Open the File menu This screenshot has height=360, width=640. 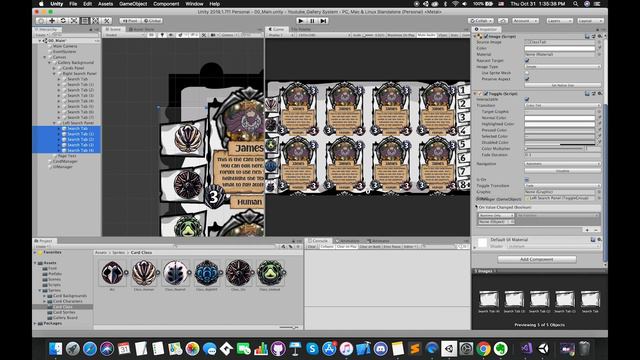73,4
